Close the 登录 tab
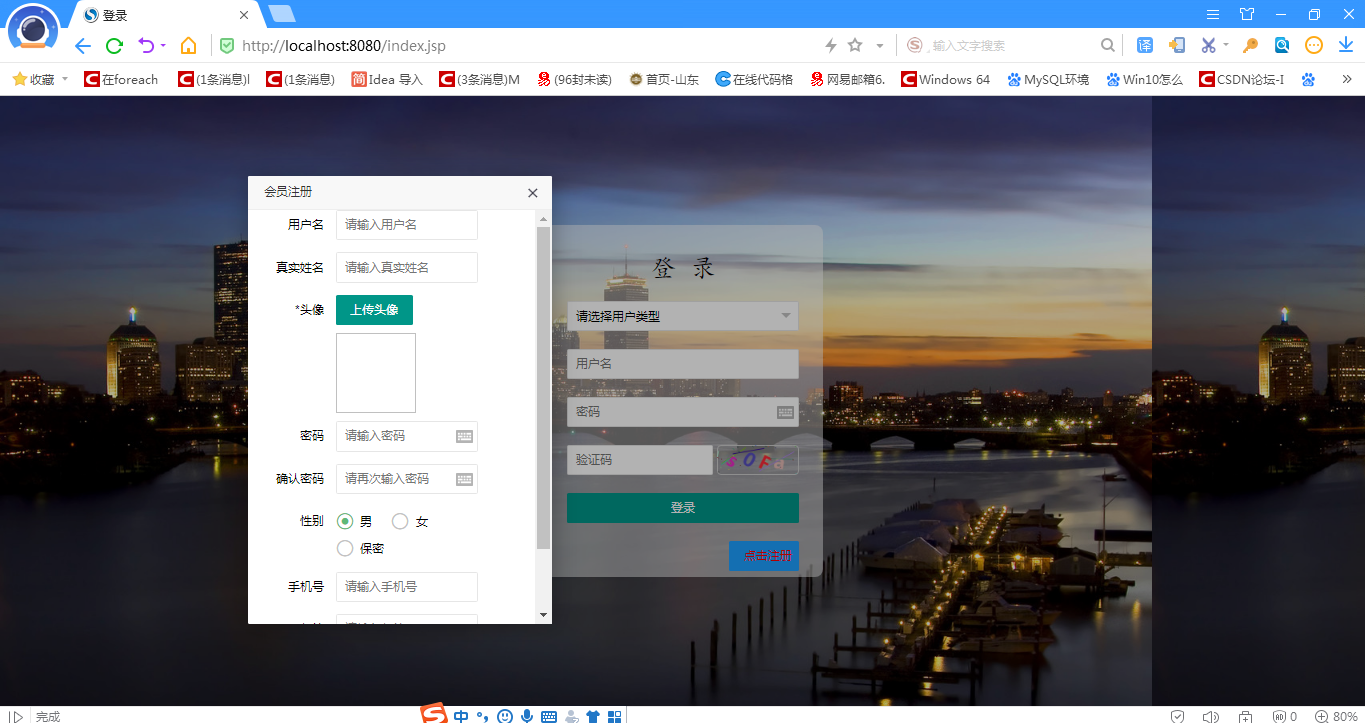The image size is (1365, 723). click(x=245, y=16)
